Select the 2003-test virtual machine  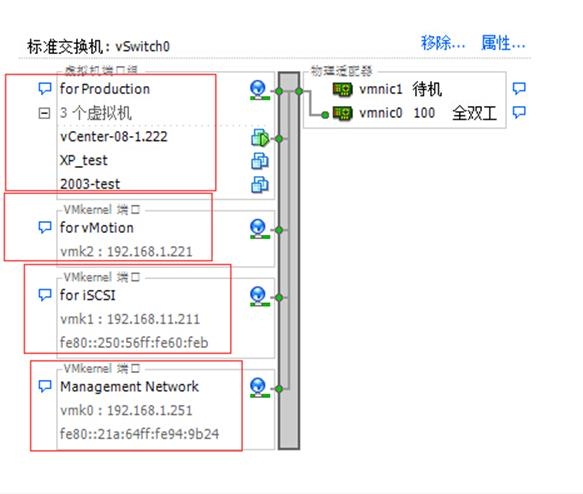click(x=90, y=184)
